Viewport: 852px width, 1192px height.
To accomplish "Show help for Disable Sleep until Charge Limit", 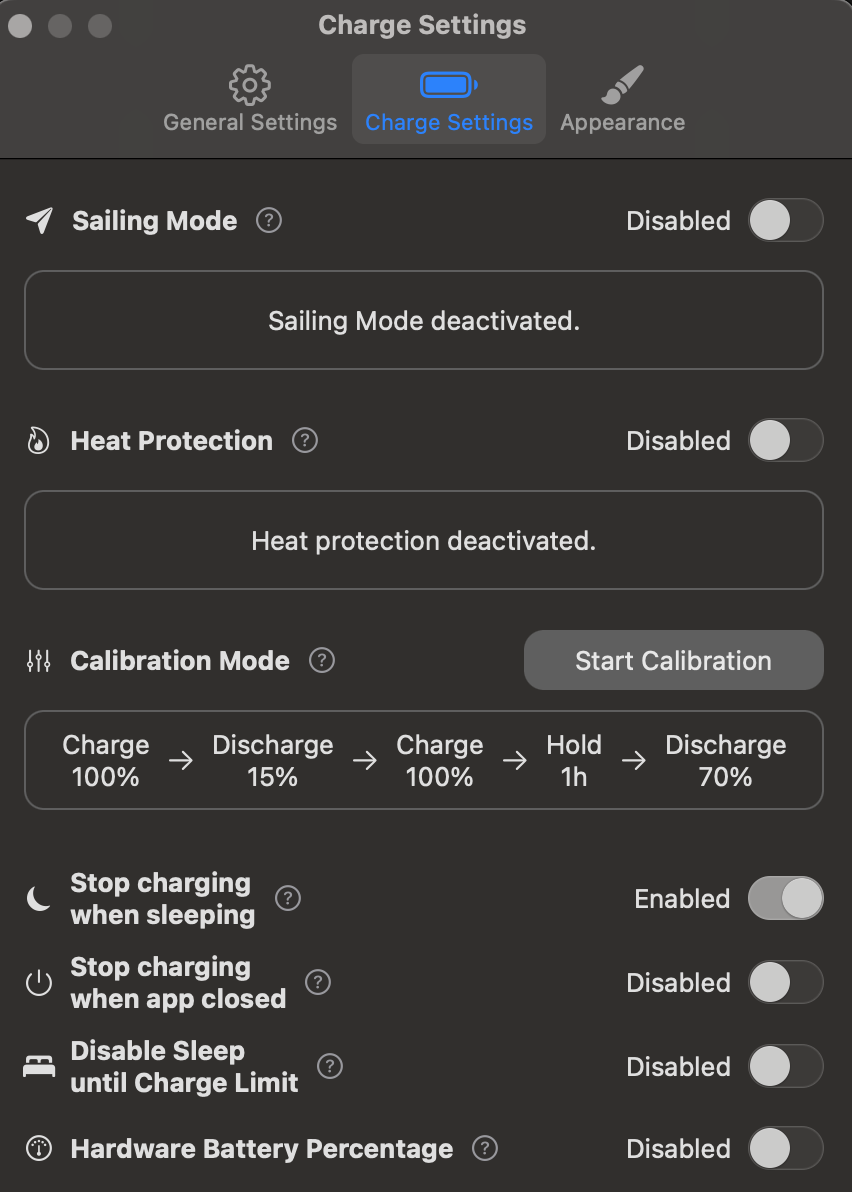I will click(x=330, y=1066).
